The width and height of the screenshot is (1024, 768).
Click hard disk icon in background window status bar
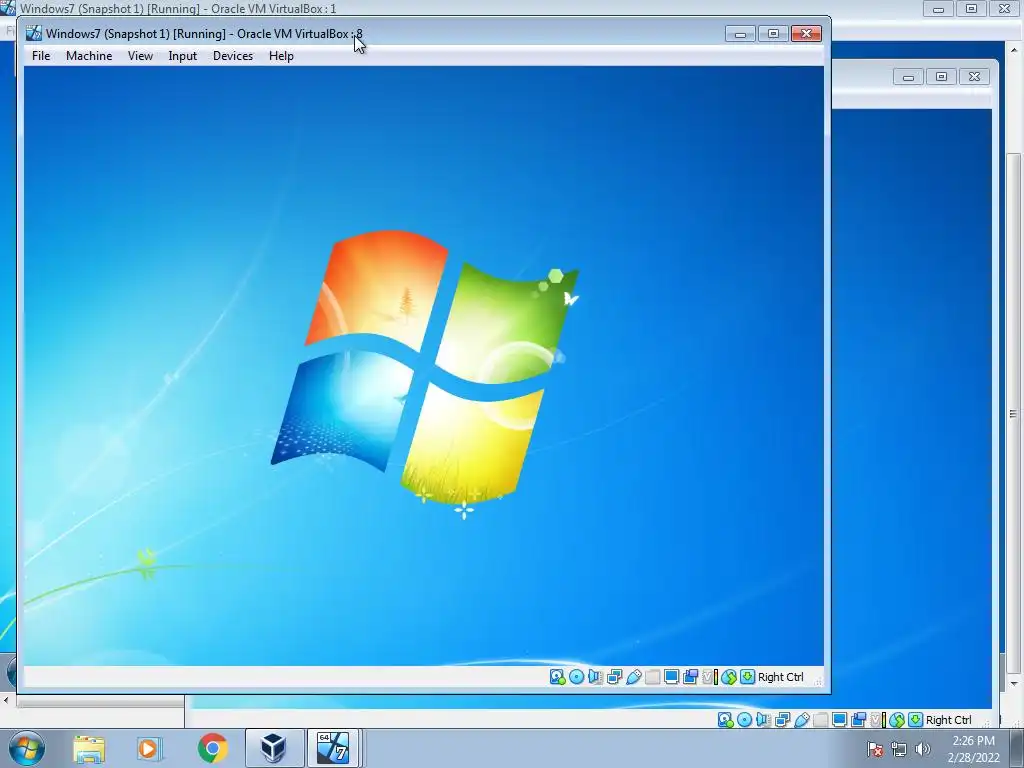point(725,720)
